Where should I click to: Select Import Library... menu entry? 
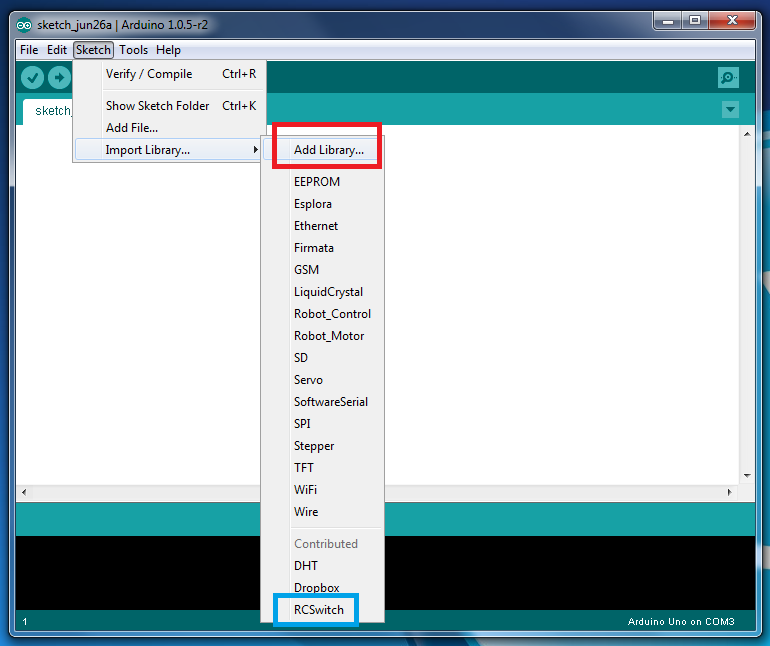click(167, 150)
